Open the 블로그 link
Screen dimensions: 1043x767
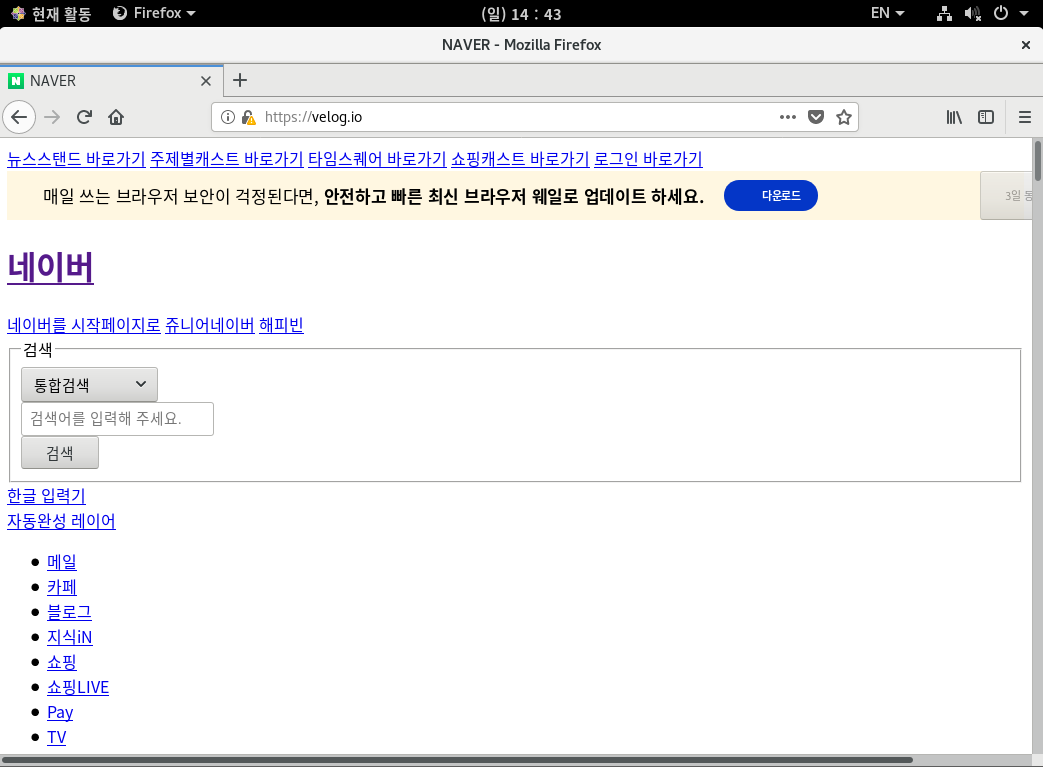[x=69, y=612]
